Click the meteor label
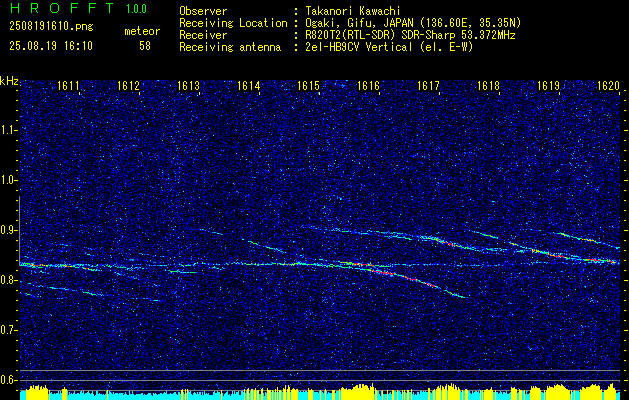 point(142,31)
